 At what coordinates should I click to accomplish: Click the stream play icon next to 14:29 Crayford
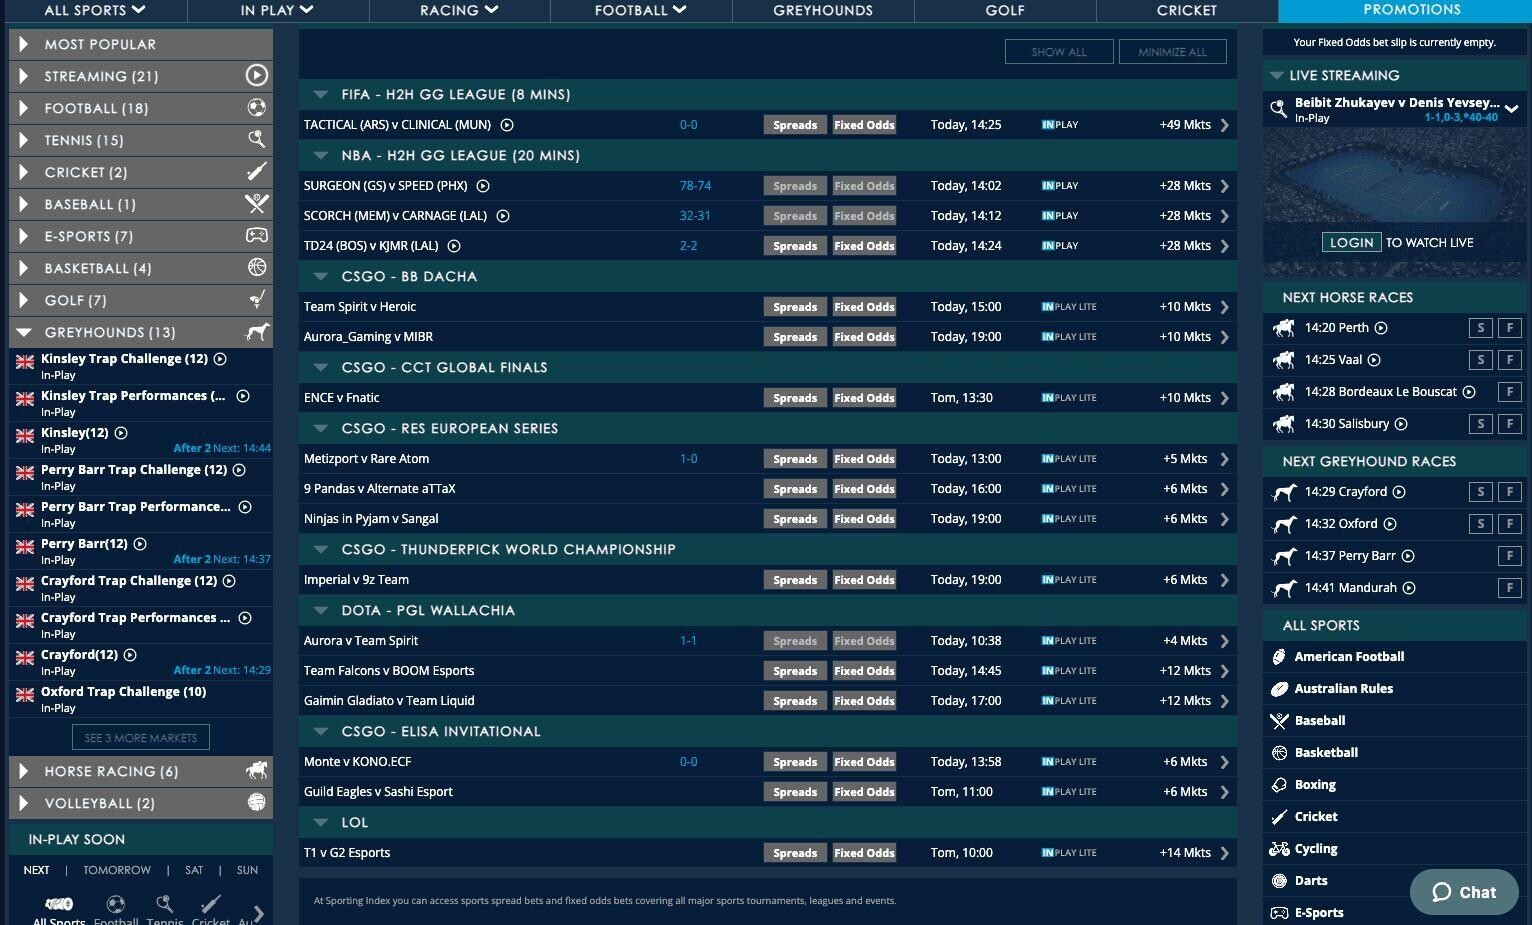point(1399,492)
